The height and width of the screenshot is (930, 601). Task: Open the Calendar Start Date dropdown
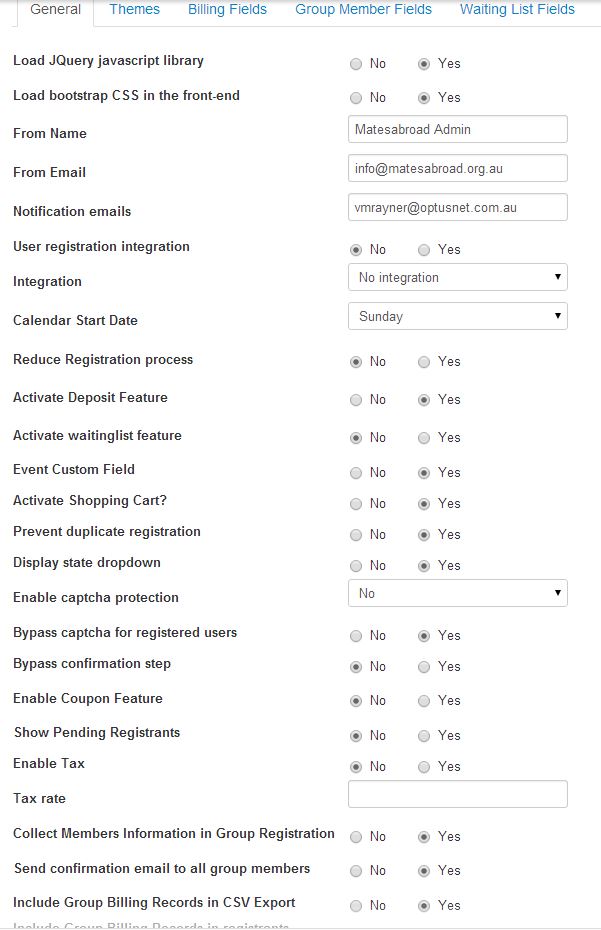coord(457,316)
